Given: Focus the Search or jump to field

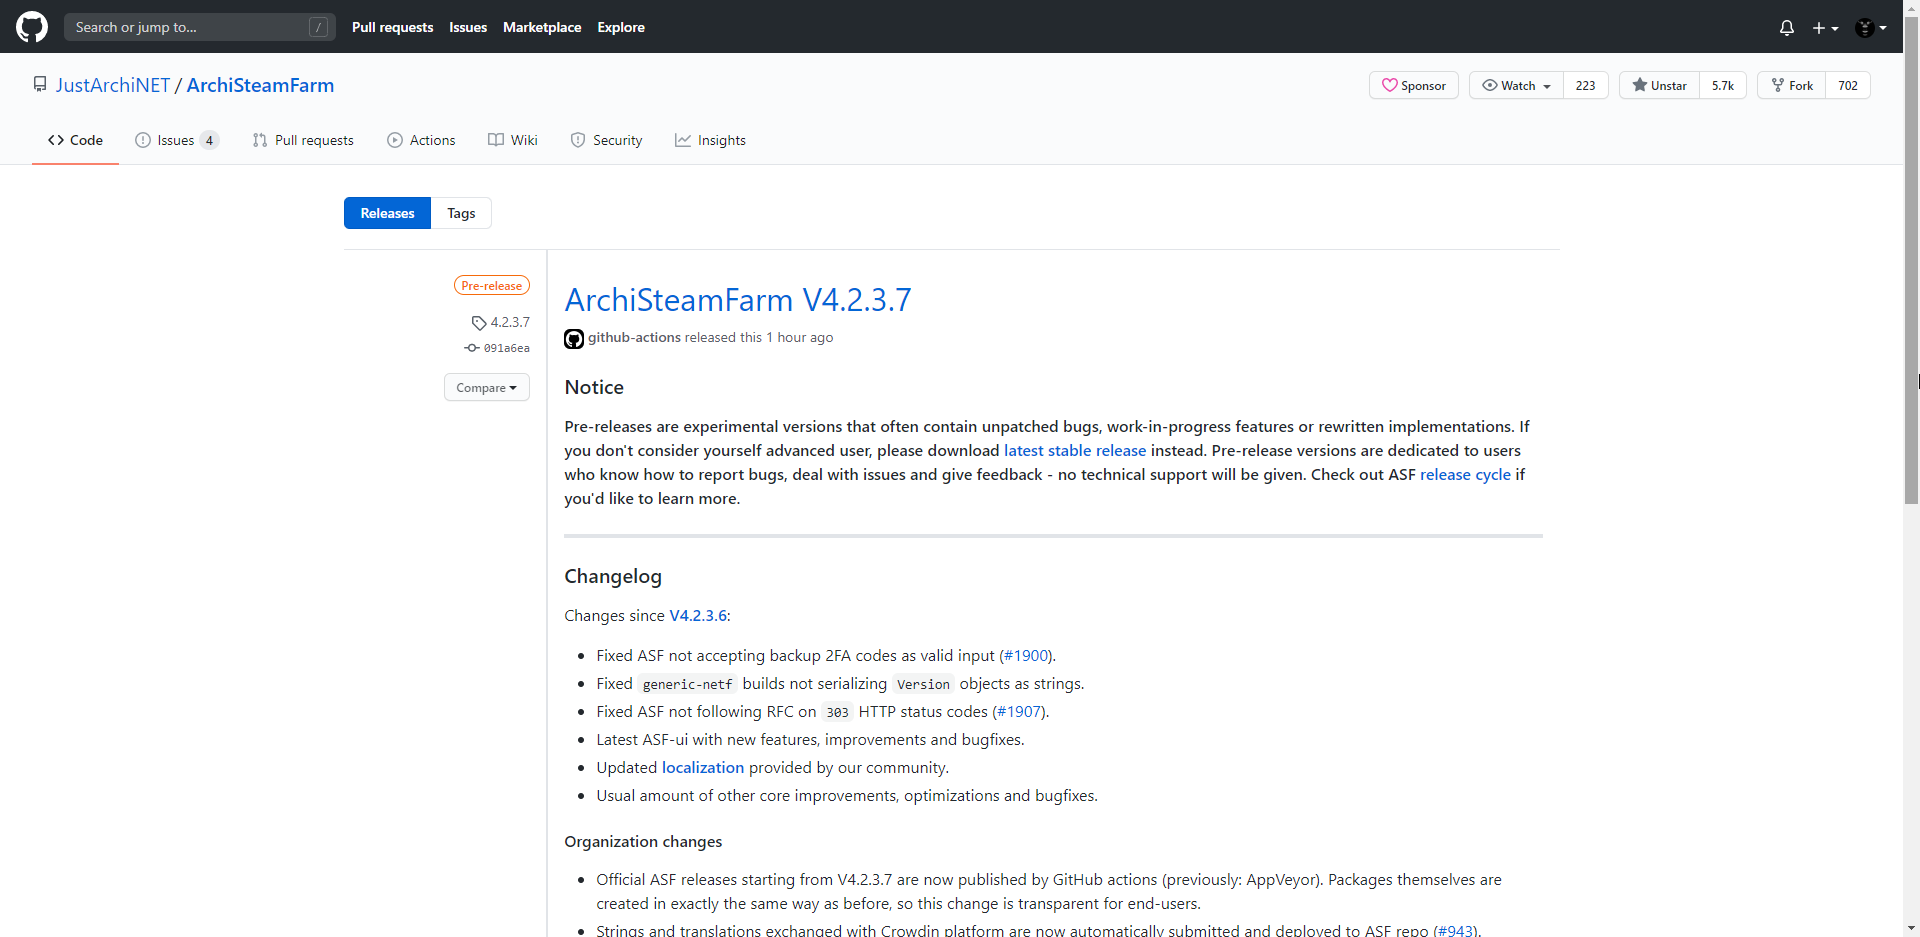Looking at the screenshot, I should 200,27.
